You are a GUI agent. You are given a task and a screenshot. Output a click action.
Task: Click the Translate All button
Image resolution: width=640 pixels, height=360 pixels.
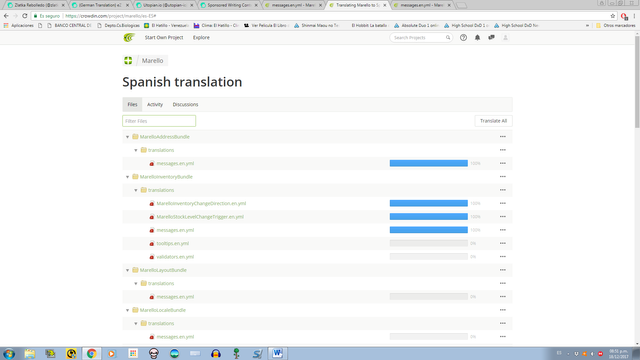[493, 121]
